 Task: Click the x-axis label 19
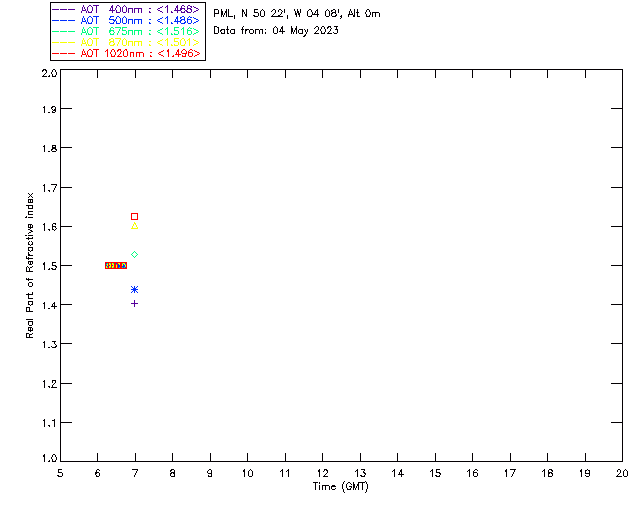(x=585, y=473)
